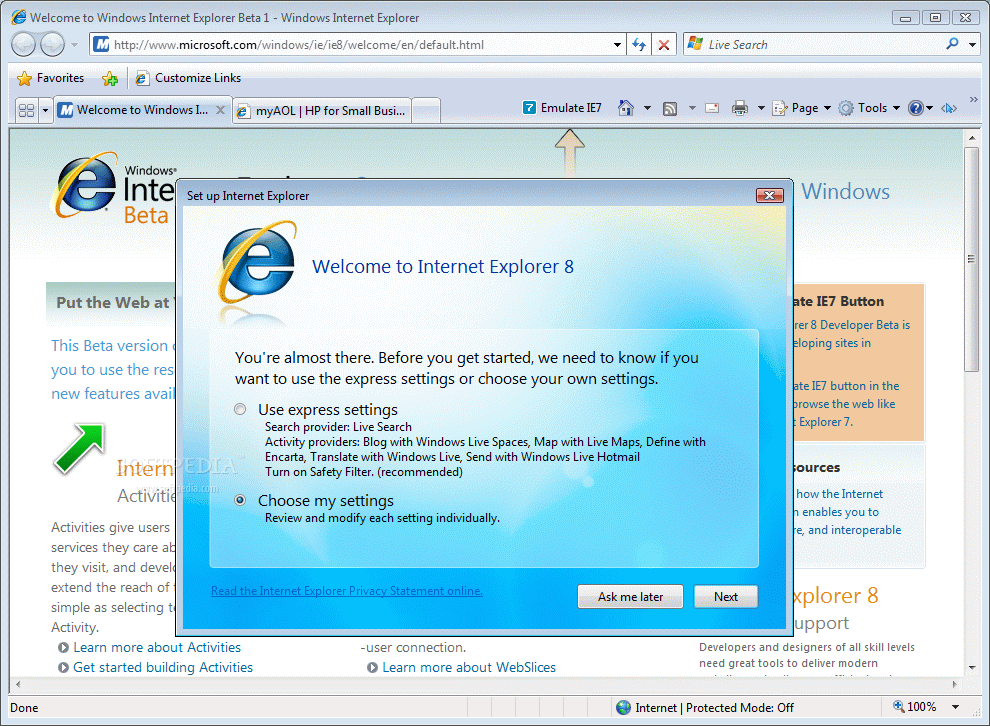Image resolution: width=990 pixels, height=726 pixels.
Task: Click the Refresh page icon
Action: point(639,45)
